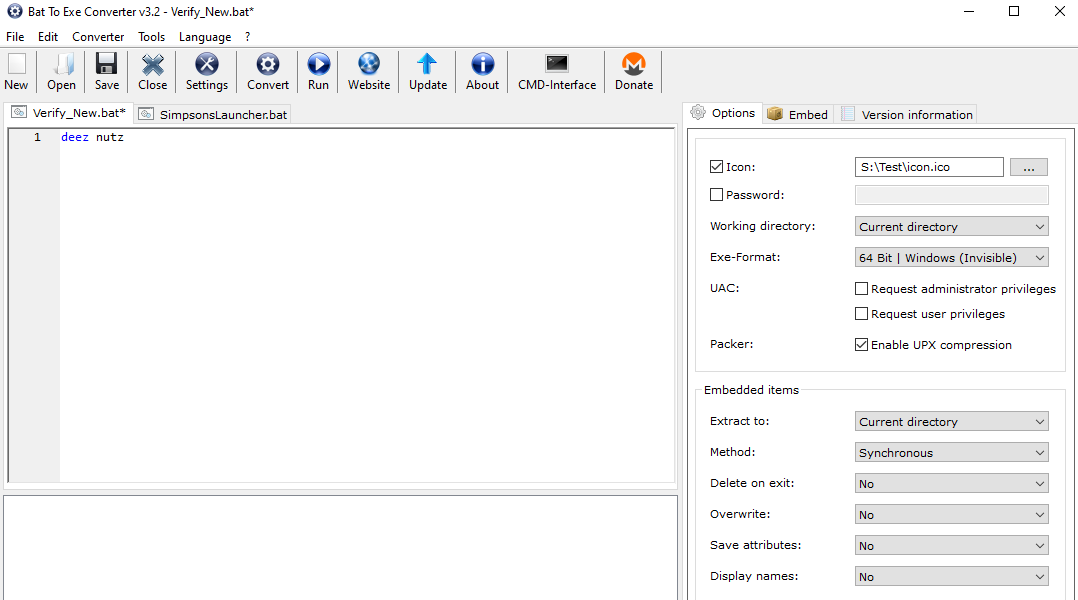Click the empty output log pane

pyautogui.click(x=340, y=548)
